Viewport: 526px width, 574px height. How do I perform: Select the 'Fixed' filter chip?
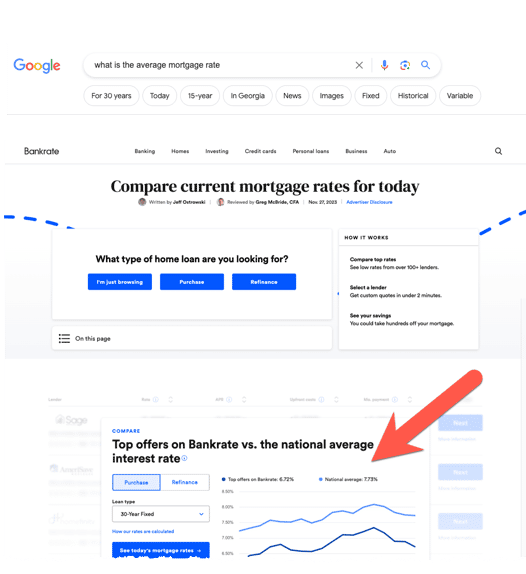coord(370,96)
